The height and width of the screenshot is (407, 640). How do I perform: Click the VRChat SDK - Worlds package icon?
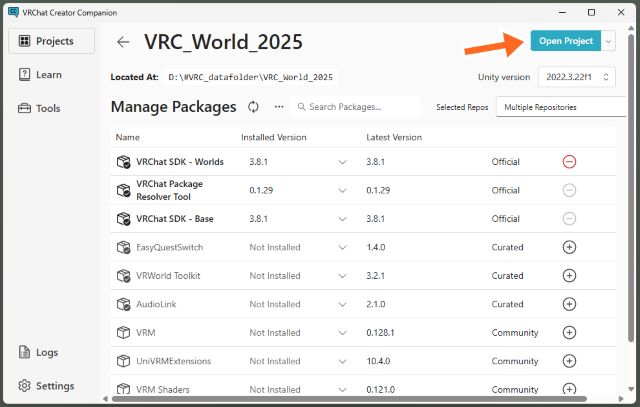click(x=123, y=162)
